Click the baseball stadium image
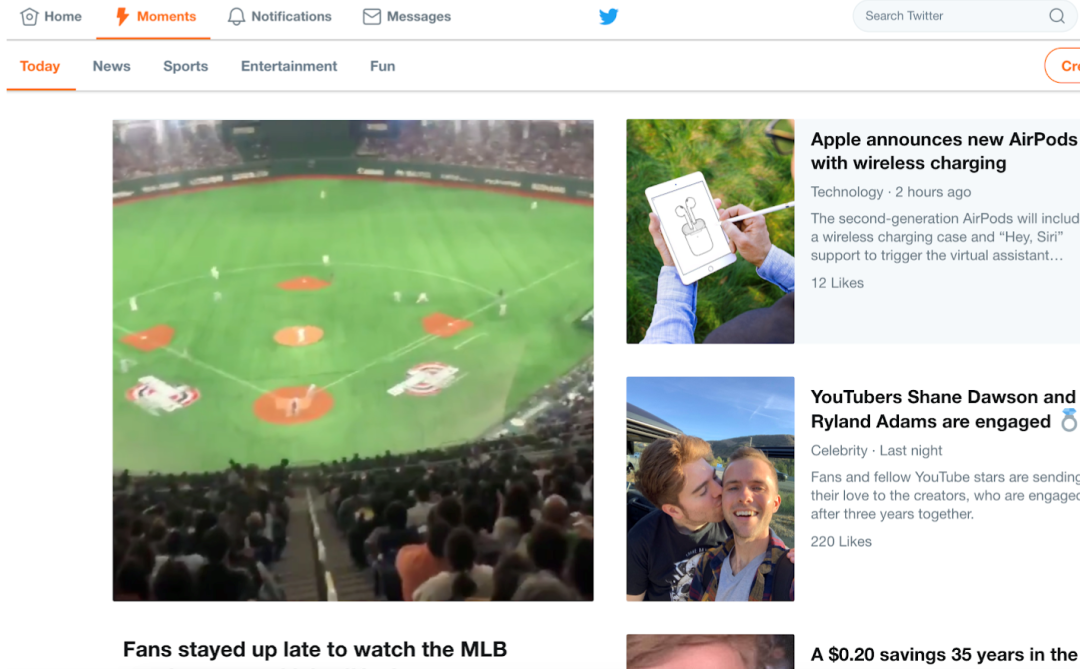This screenshot has height=669, width=1080. [353, 360]
